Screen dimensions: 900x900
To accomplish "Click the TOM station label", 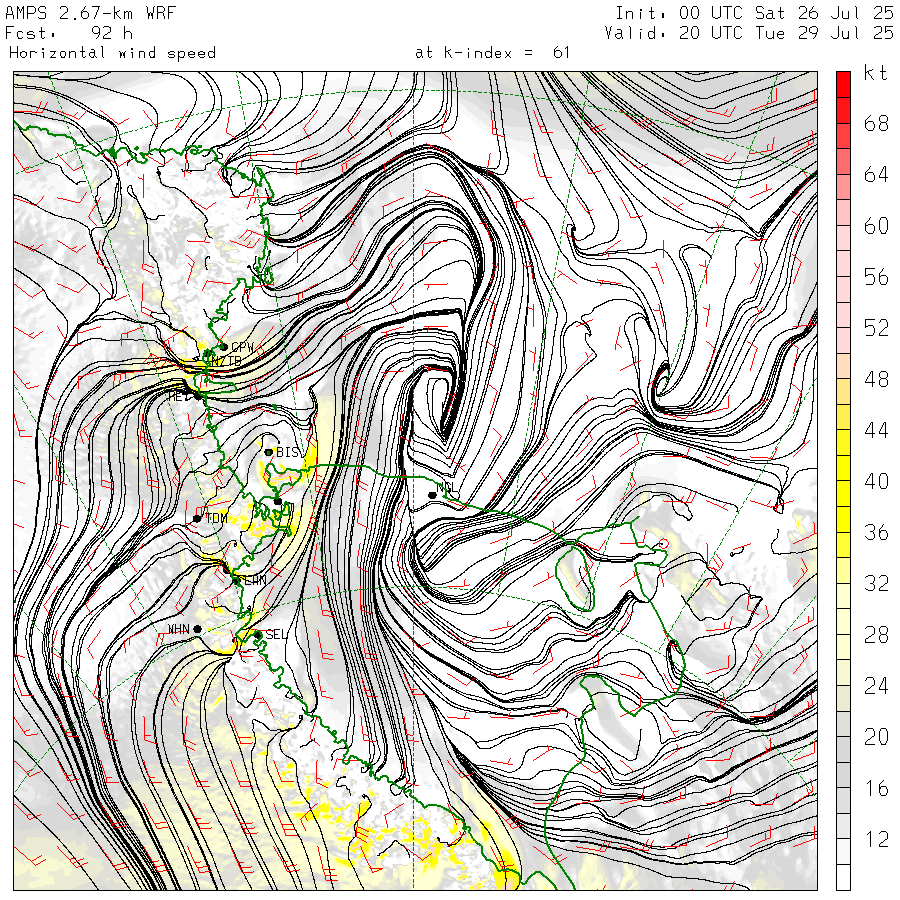I will (x=216, y=518).
